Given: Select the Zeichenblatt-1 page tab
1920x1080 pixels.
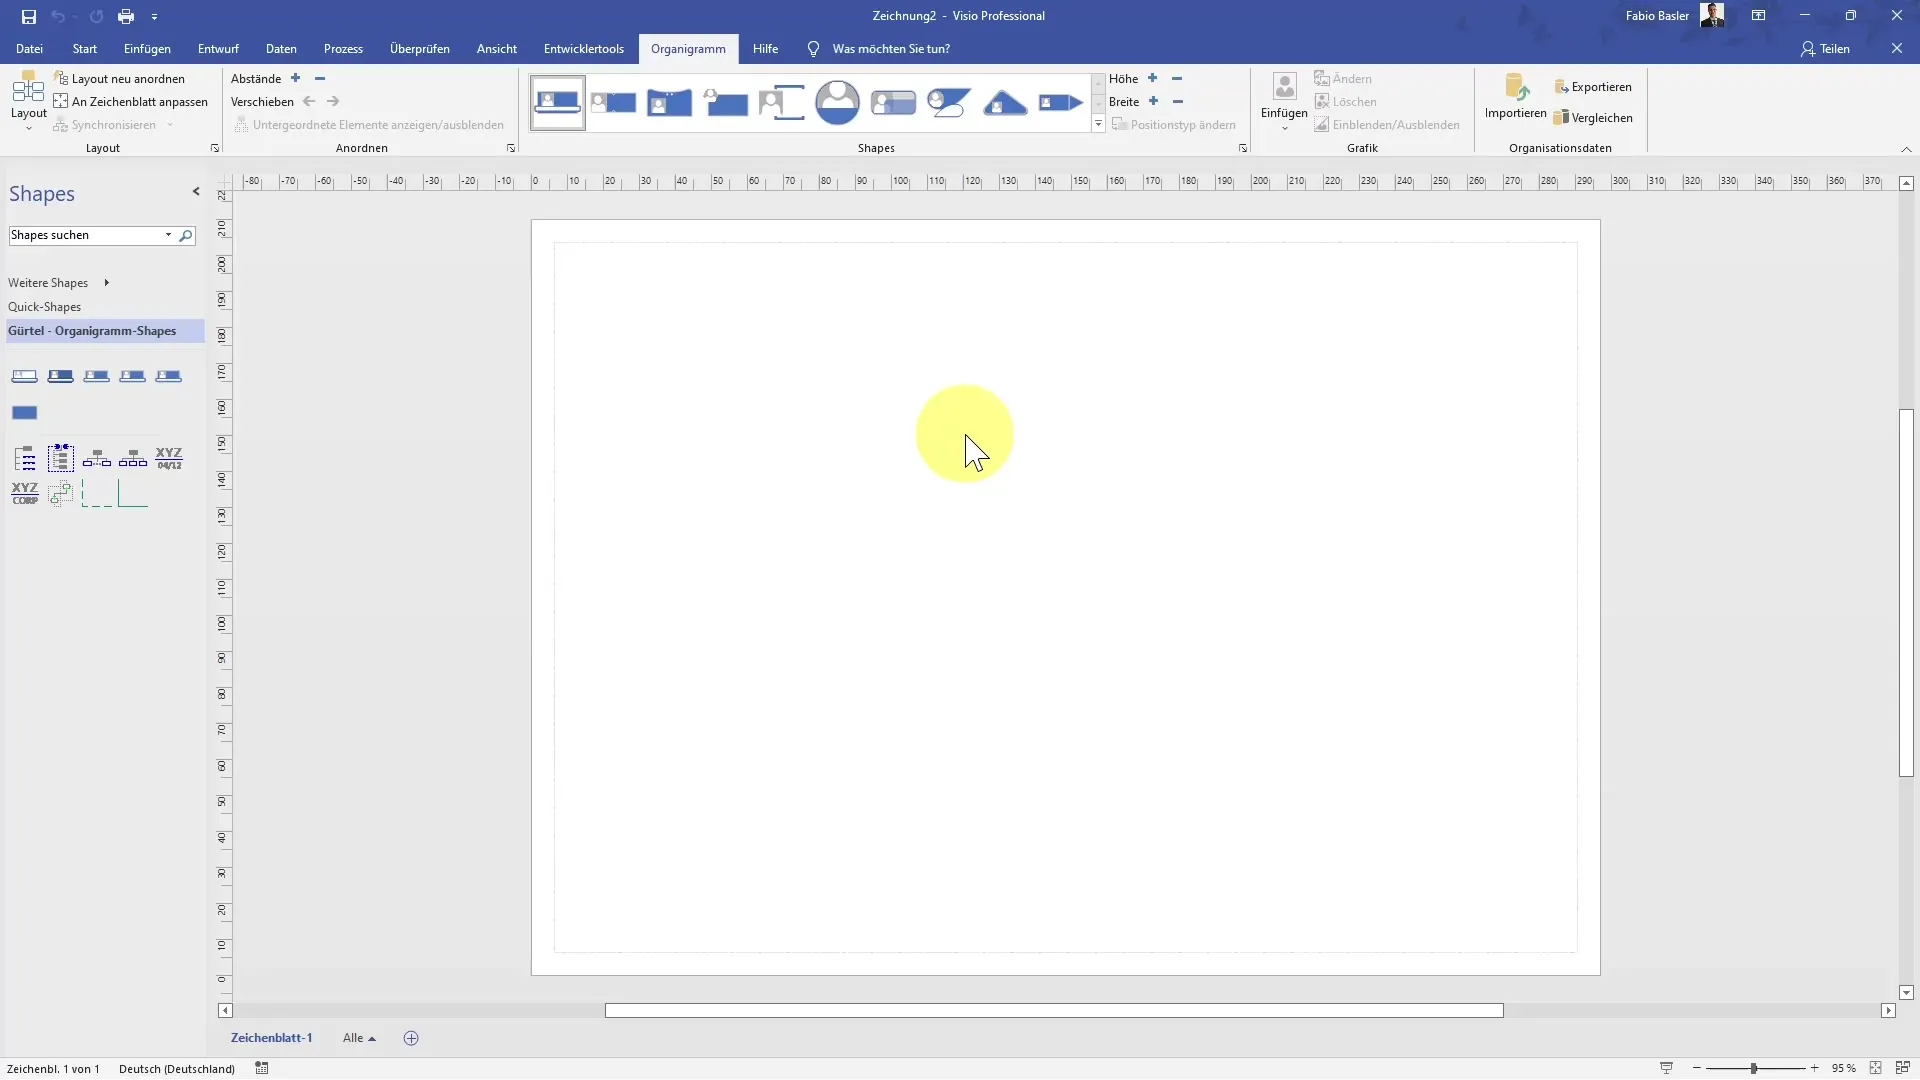Looking at the screenshot, I should [x=272, y=1038].
